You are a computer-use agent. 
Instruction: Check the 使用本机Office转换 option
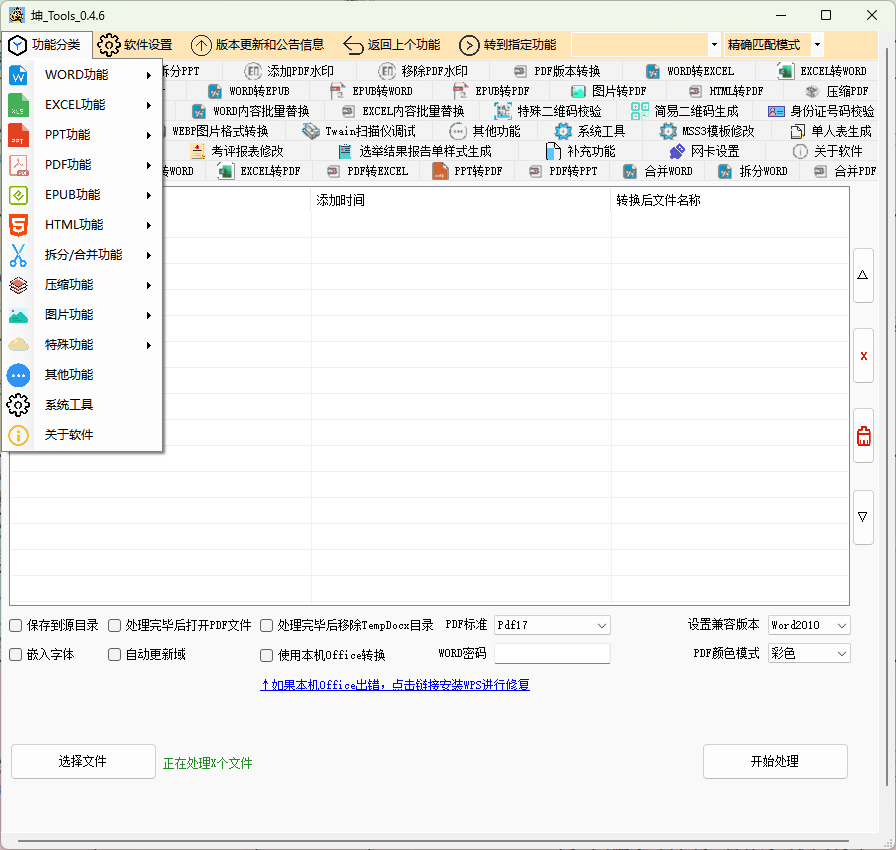267,656
